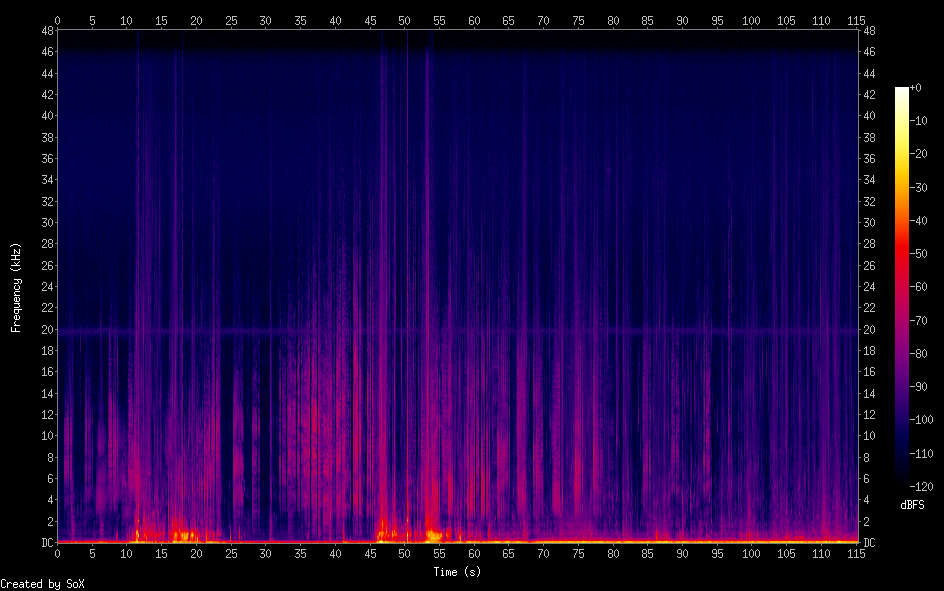
Task: Select the white top of the dBFS color bar
Action: 902,92
